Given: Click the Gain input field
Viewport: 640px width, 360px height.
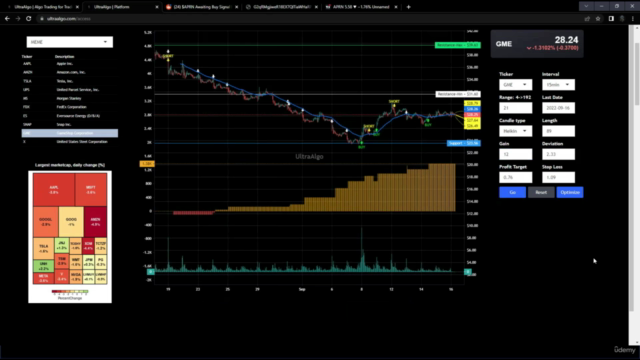Looking at the screenshot, I should pyautogui.click(x=516, y=154).
